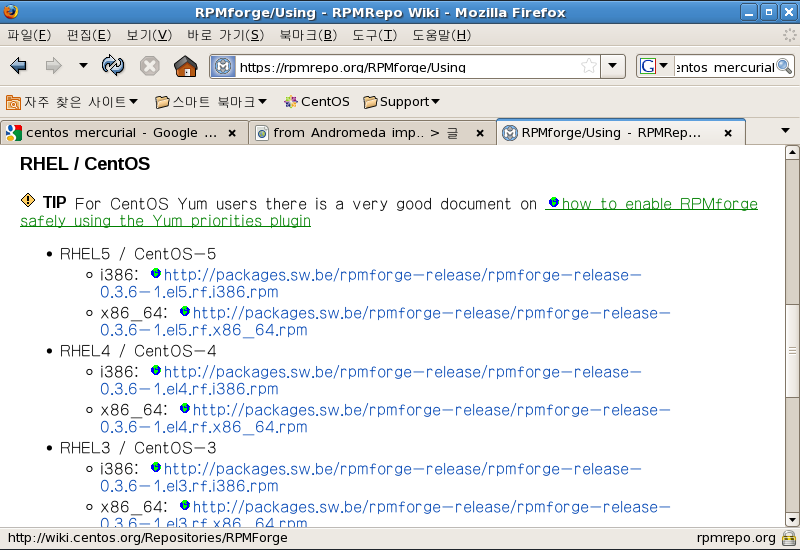Screen dimensions: 800x550
Task: Open the 편집(E) menu
Action: (89, 35)
